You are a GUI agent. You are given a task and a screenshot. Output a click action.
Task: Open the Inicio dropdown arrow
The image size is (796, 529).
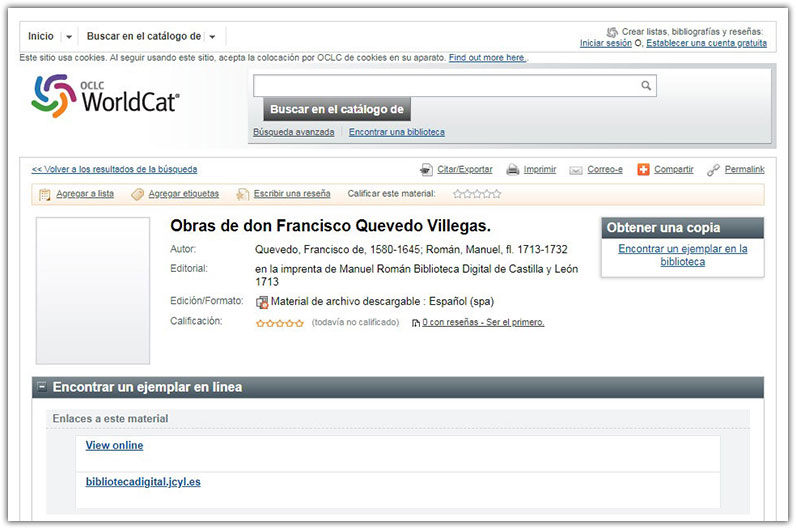coord(69,37)
